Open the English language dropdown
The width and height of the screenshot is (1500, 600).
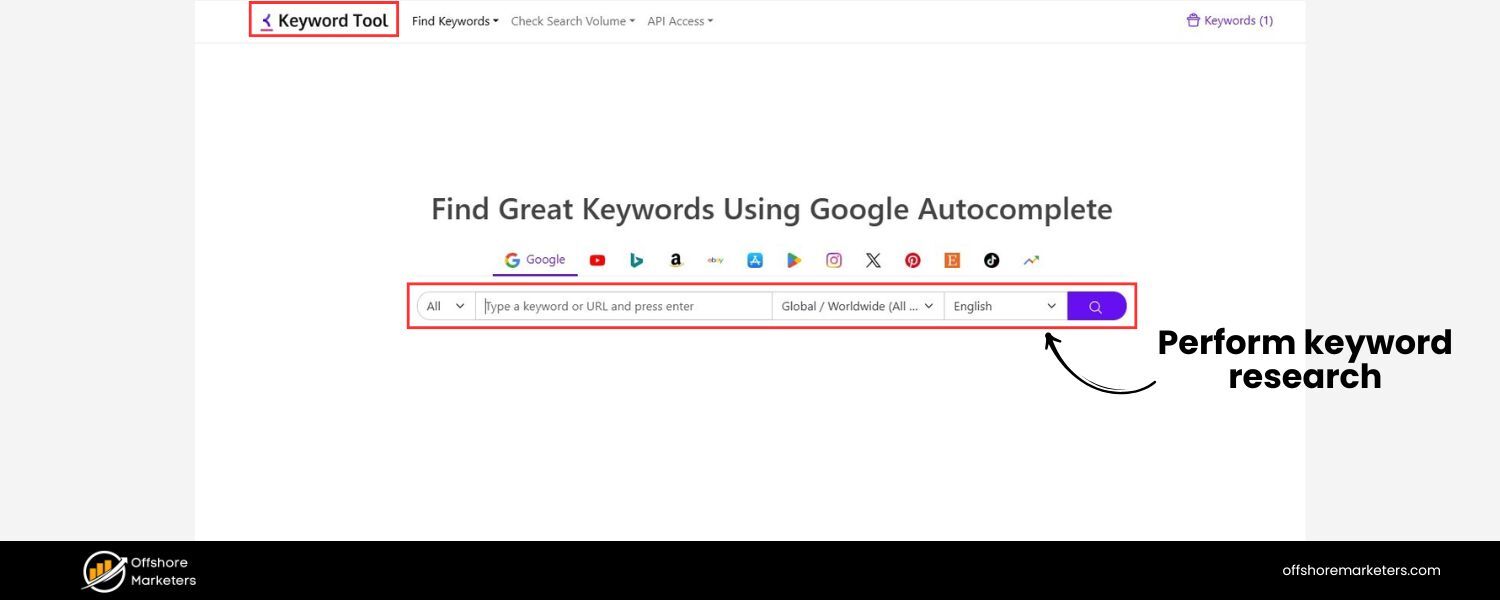pos(1003,306)
